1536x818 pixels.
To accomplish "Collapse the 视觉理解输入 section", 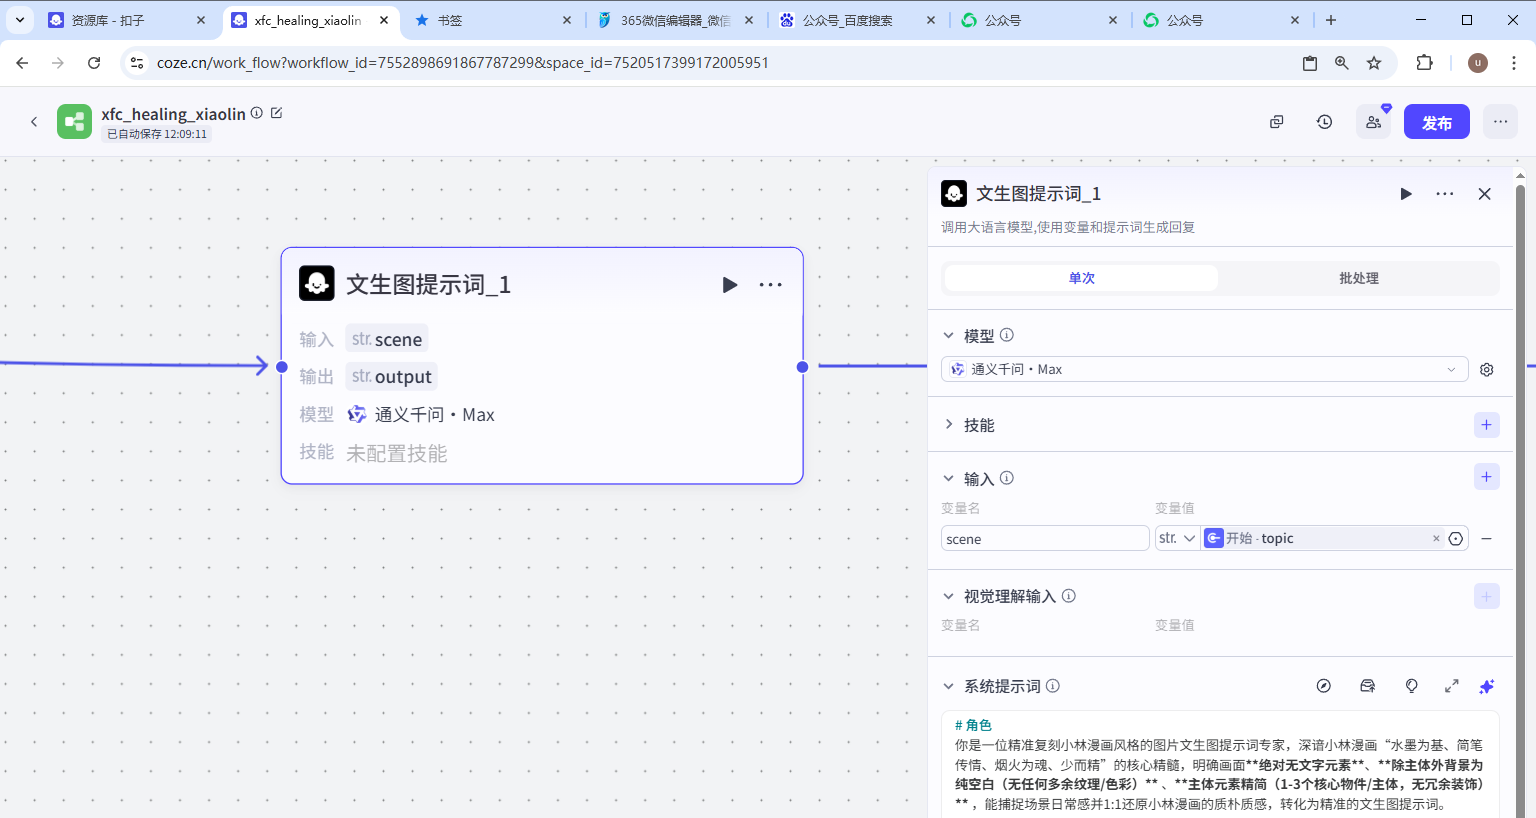I will (x=949, y=596).
